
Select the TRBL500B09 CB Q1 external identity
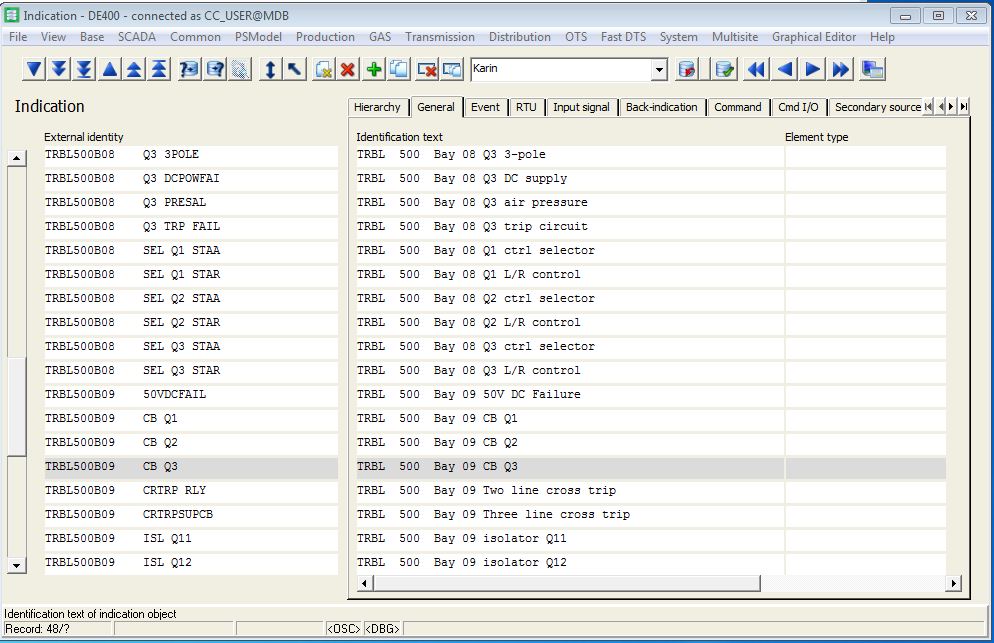click(x=191, y=419)
